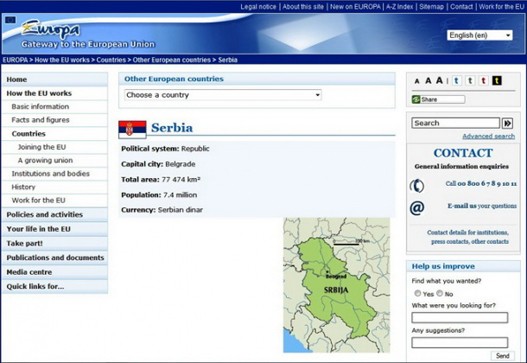This screenshot has height=363, width=527.
Task: Choose blue t color scheme
Action: click(x=456, y=81)
